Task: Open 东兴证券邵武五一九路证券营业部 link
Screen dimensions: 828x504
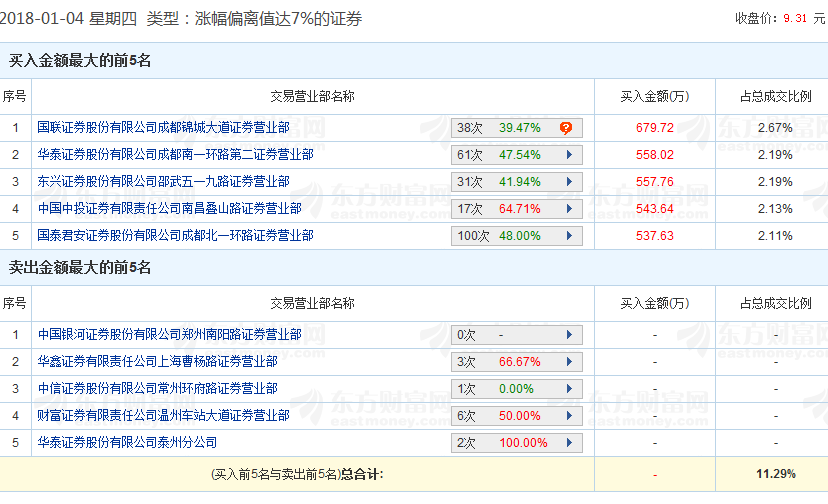Action: click(163, 182)
